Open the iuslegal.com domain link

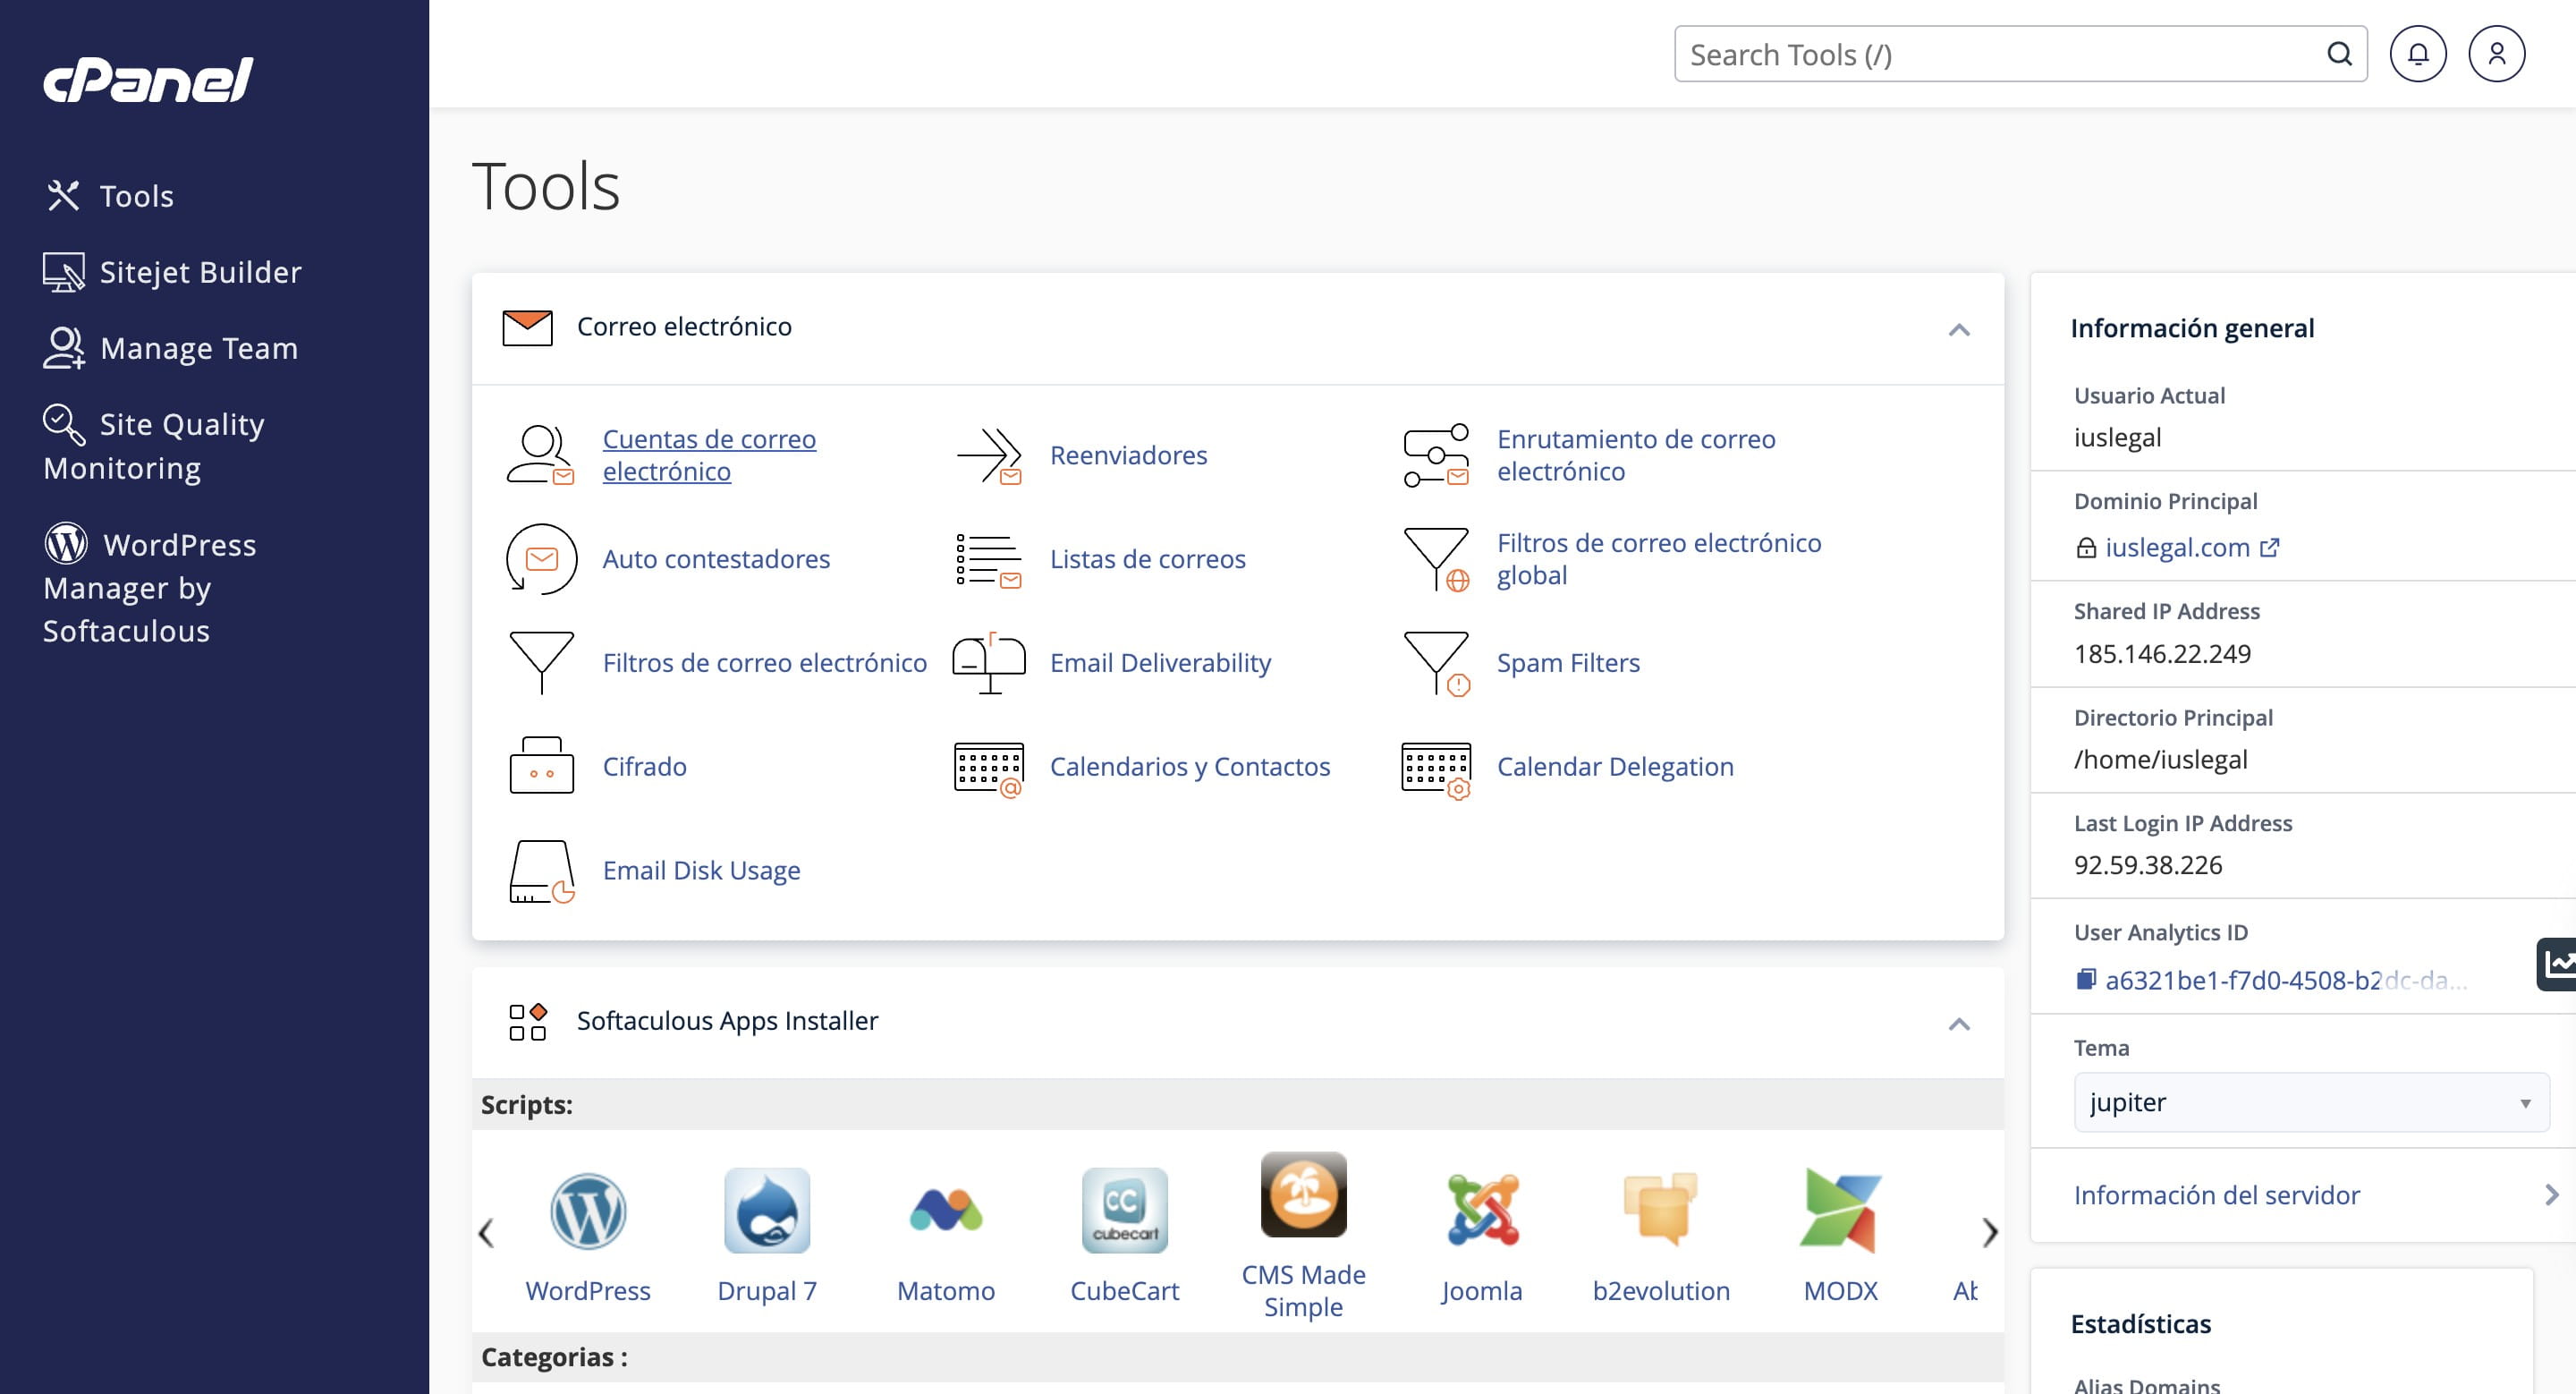pos(2177,548)
